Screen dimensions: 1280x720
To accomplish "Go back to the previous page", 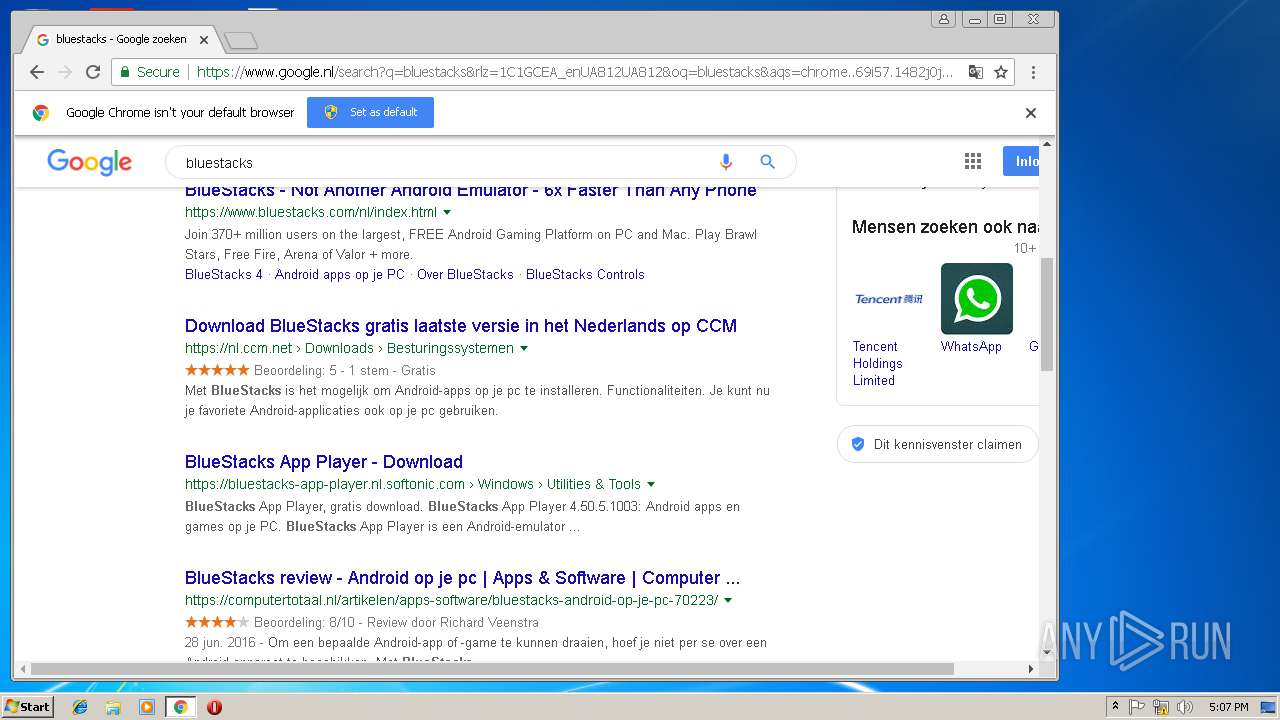I will pos(37,72).
